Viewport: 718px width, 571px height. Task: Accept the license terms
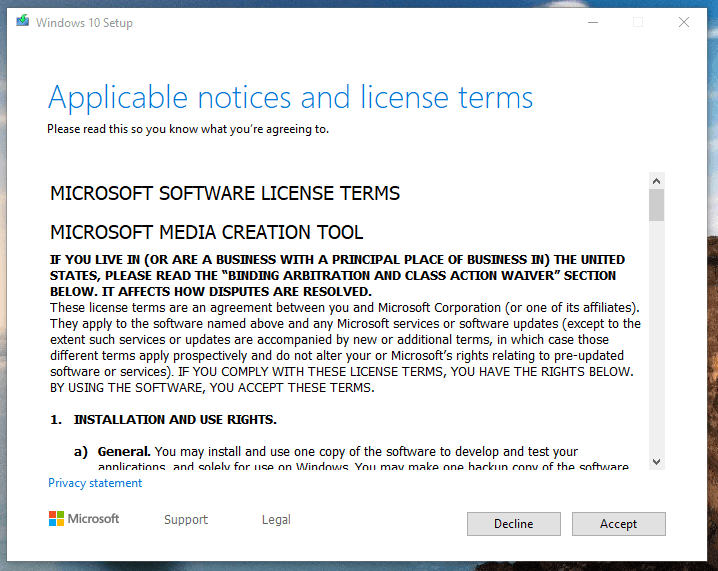(x=618, y=523)
